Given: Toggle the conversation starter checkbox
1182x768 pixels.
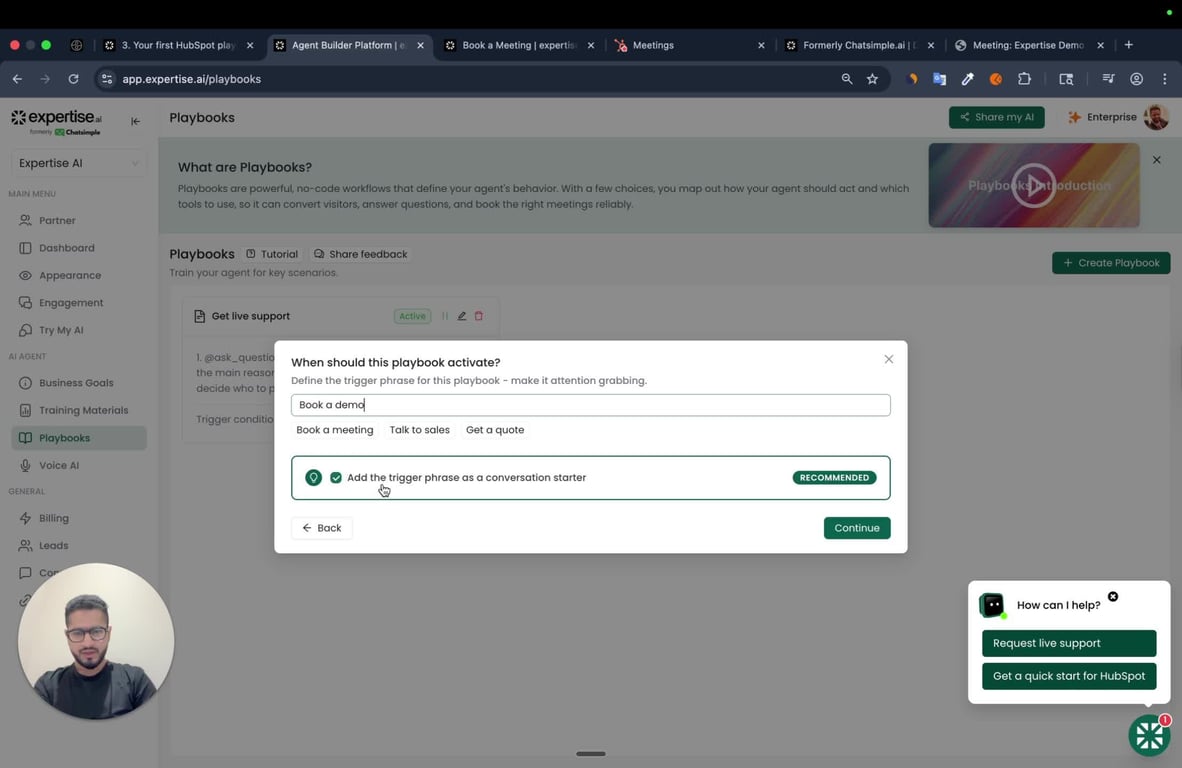Looking at the screenshot, I should click(335, 477).
